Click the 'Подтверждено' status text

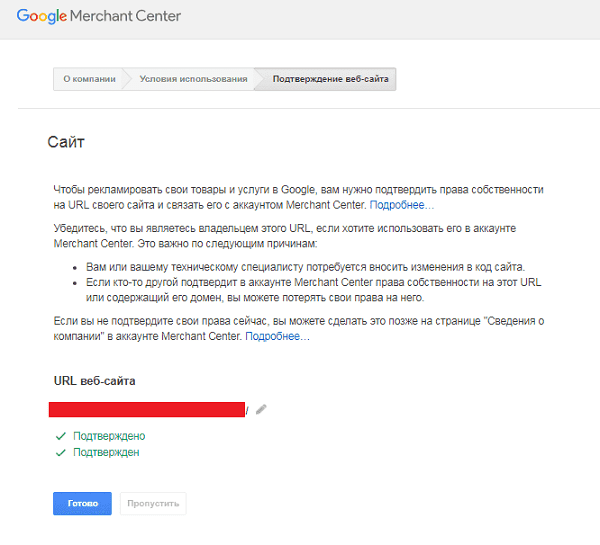coord(109,436)
